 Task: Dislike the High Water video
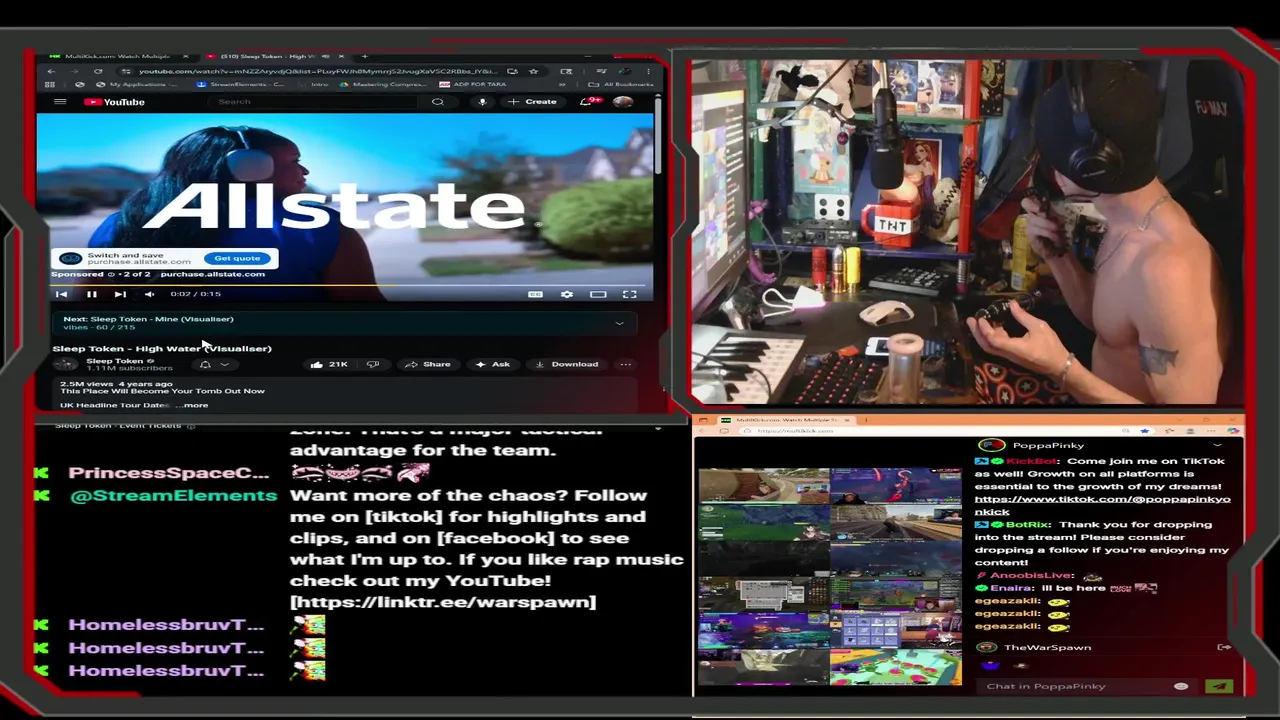[373, 364]
